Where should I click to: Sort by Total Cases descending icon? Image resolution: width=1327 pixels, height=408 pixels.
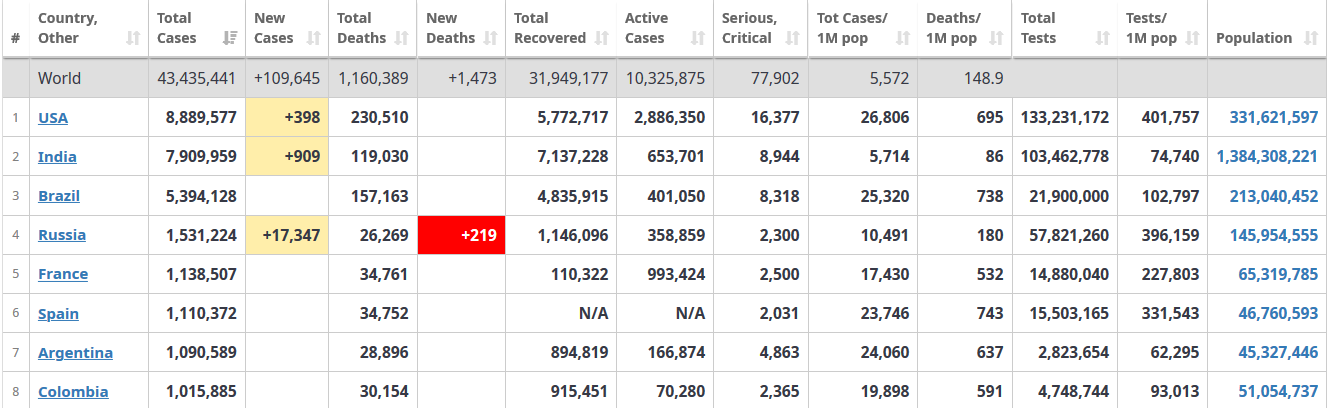pos(230,38)
